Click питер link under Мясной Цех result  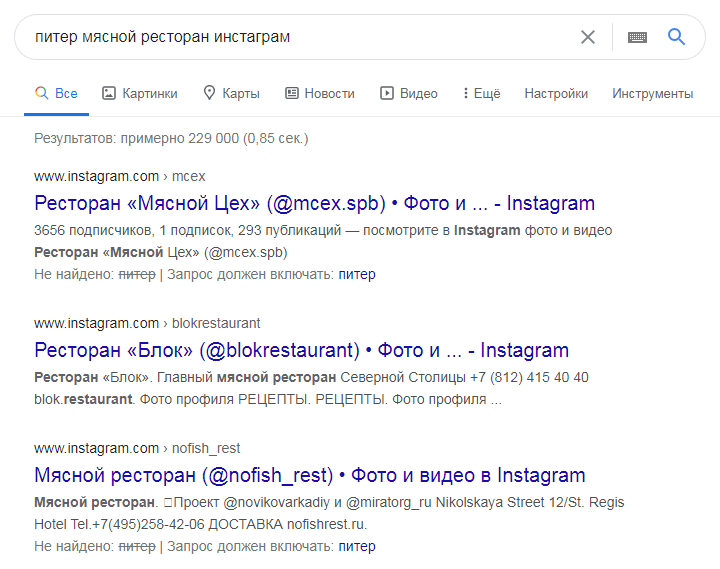click(357, 275)
